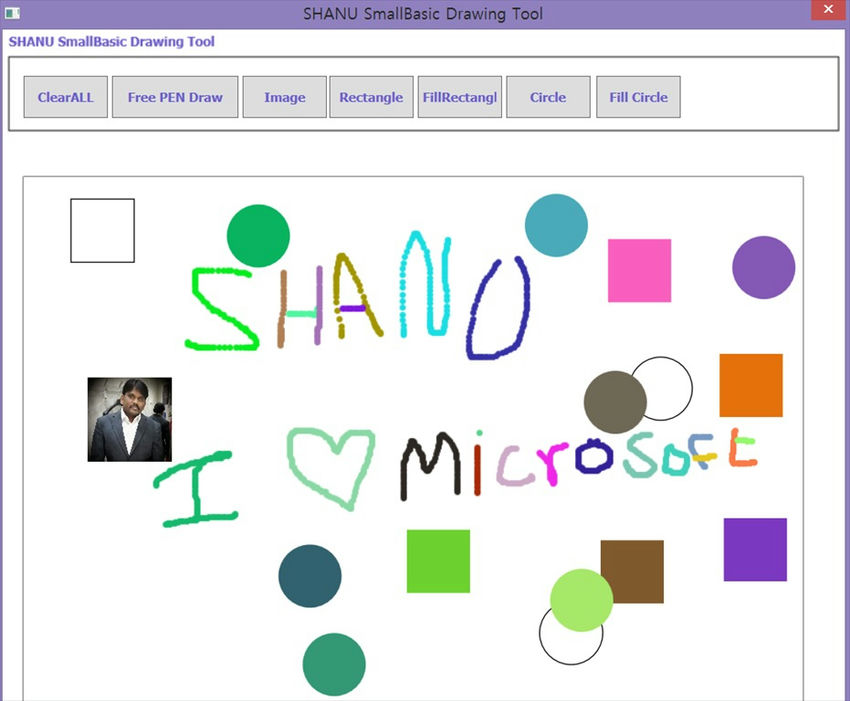The height and width of the screenshot is (701, 850).
Task: Click the violet square near bottom right
Action: (755, 550)
